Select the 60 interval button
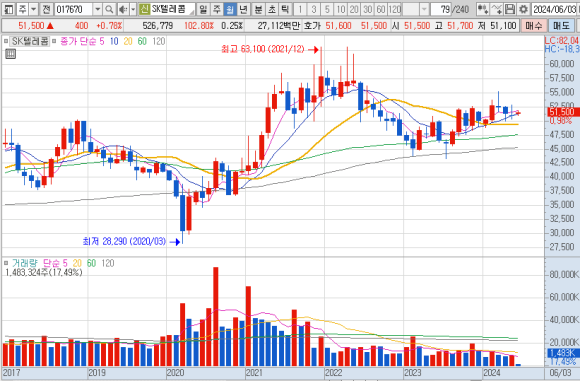 point(381,9)
